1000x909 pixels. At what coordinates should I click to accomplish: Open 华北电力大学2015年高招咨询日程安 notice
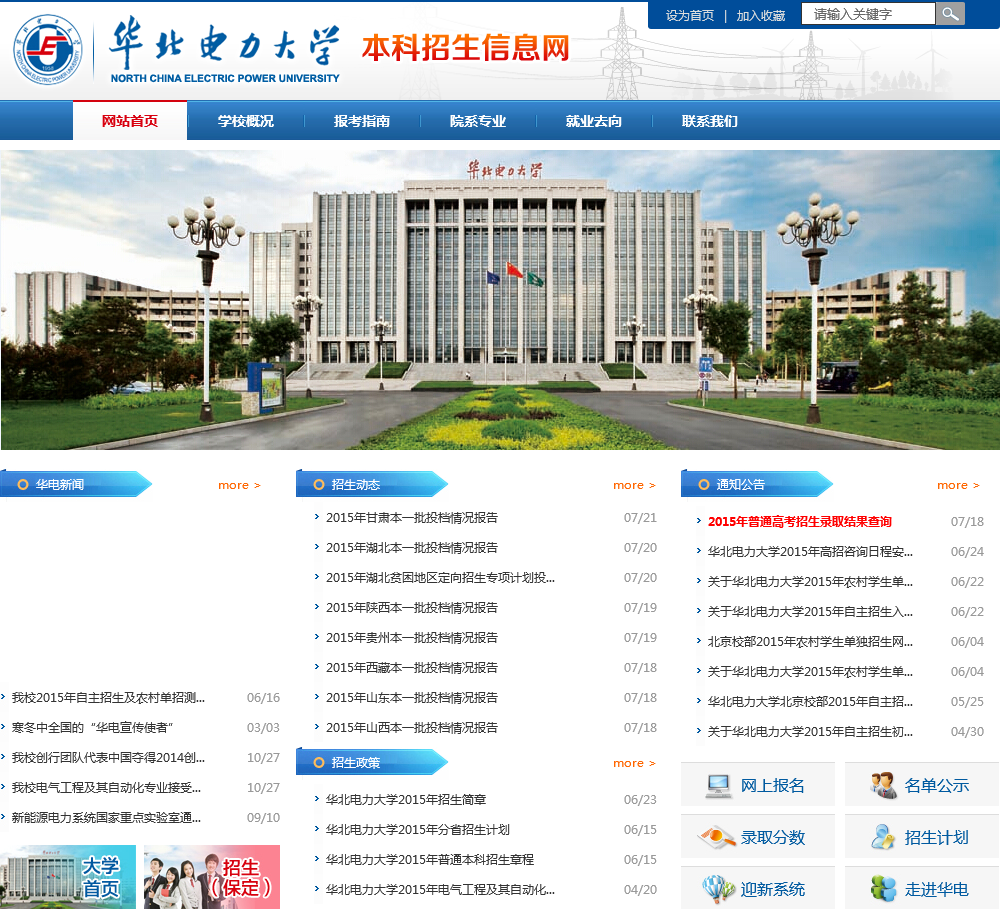coord(810,551)
